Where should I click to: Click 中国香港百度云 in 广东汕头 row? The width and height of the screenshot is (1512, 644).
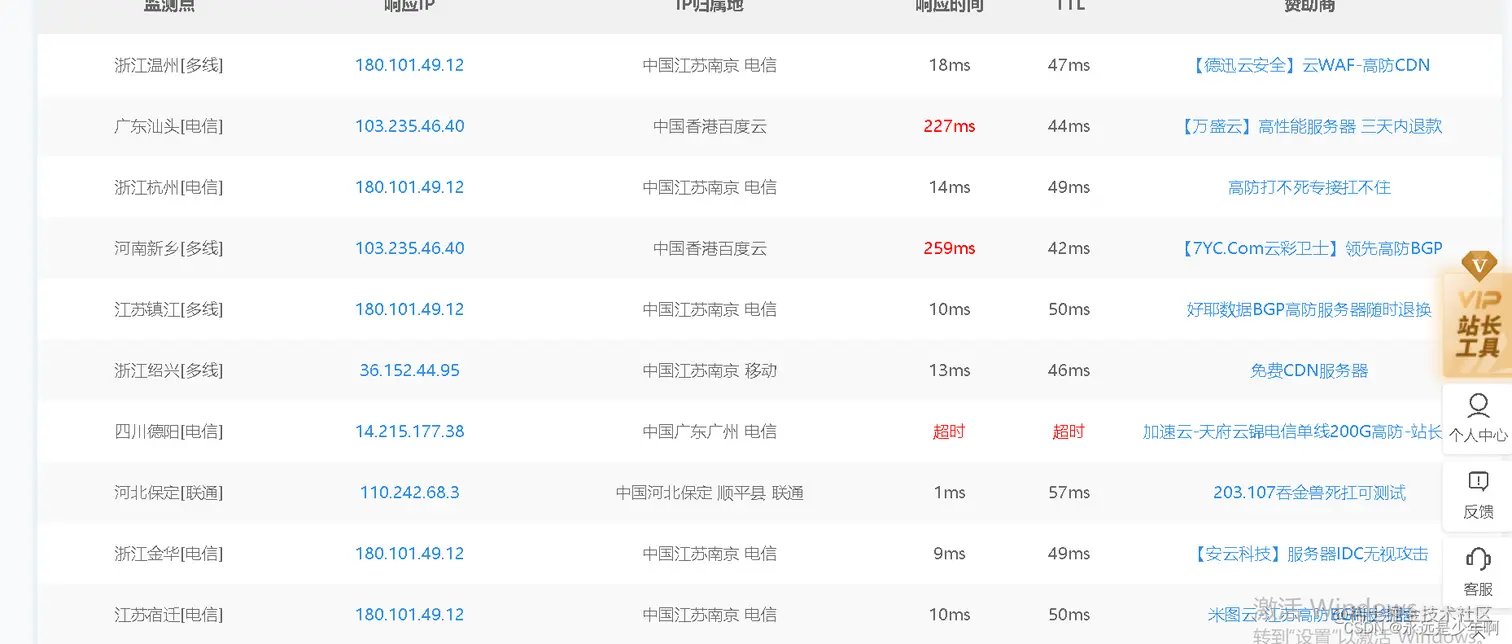[x=710, y=126]
